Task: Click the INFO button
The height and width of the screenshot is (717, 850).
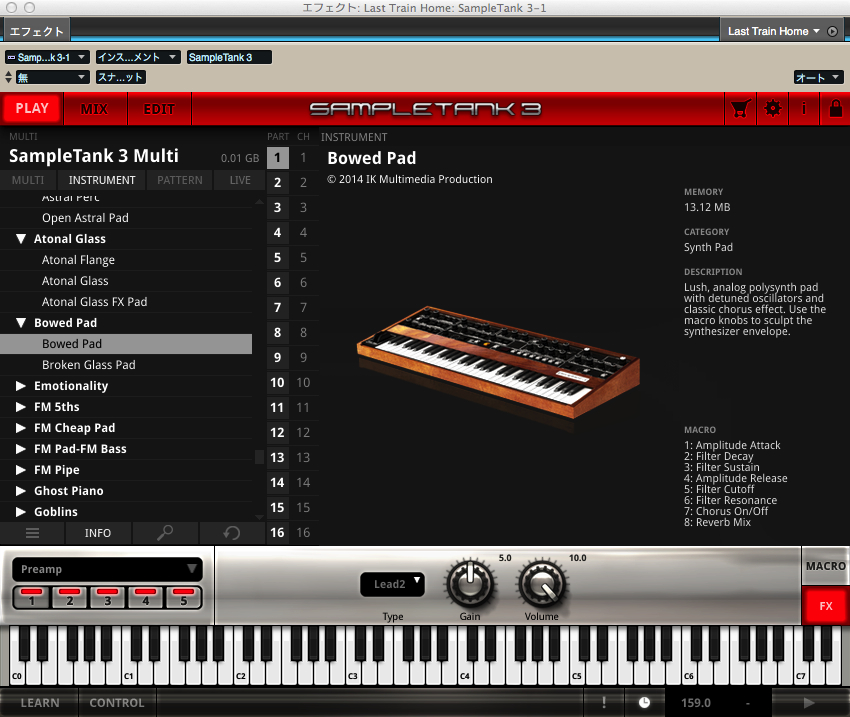Action: 98,533
